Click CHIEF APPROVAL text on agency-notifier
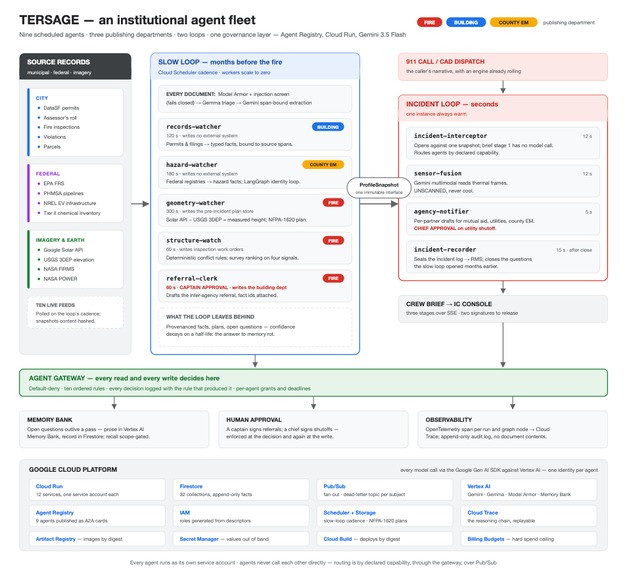 coord(435,228)
